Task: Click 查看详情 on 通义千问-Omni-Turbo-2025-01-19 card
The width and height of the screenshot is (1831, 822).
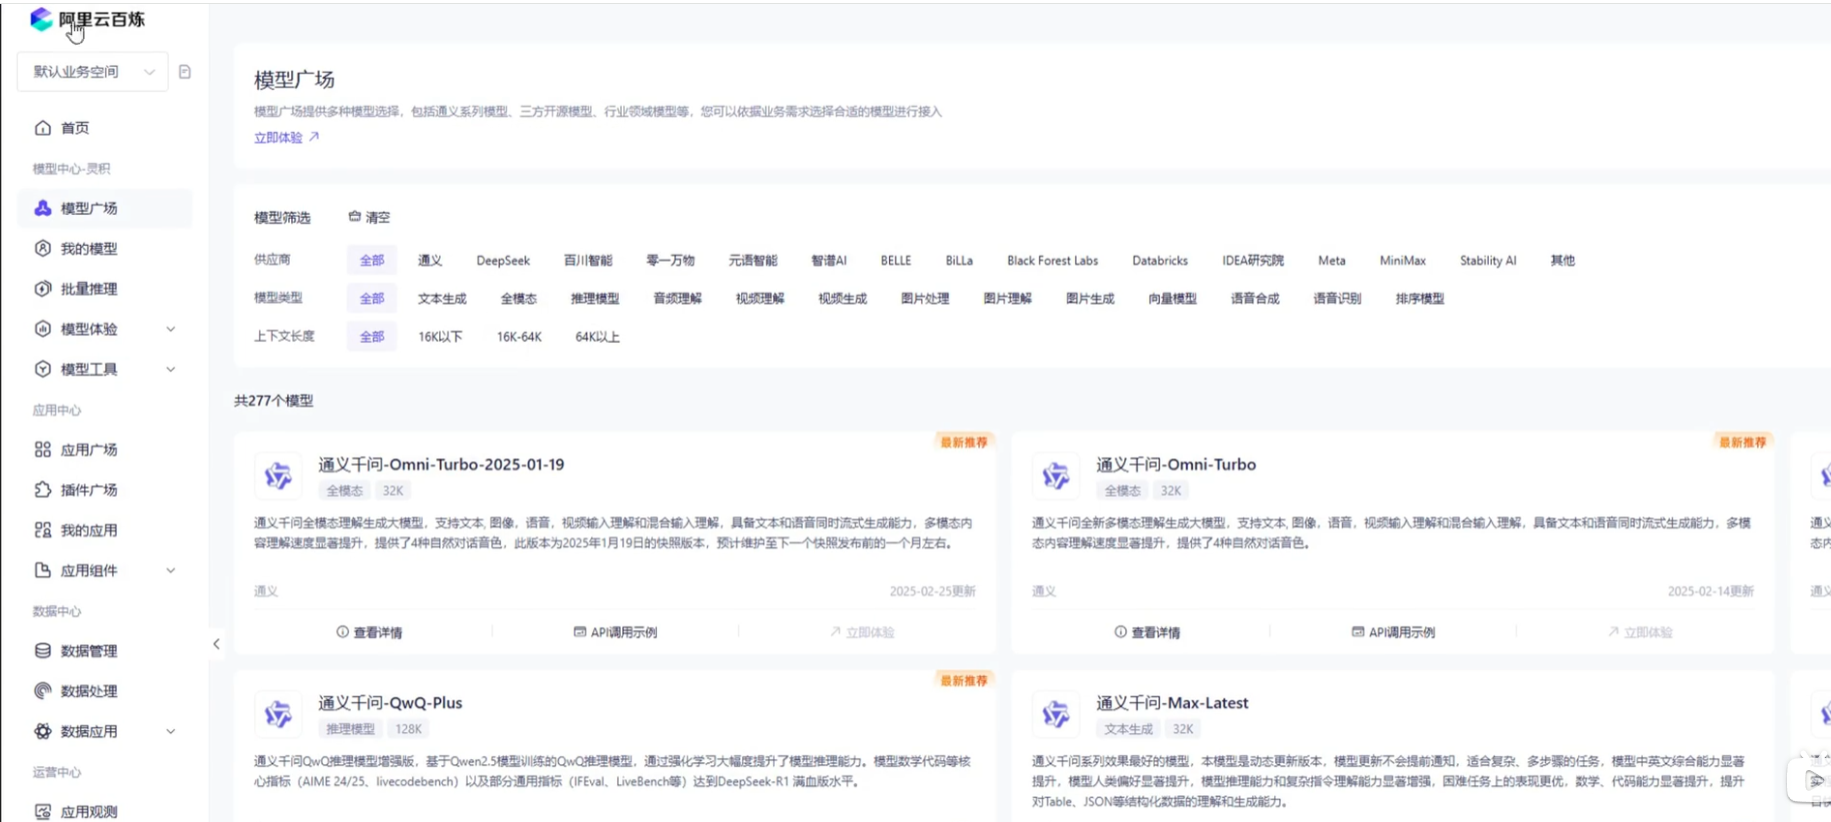Action: click(369, 632)
